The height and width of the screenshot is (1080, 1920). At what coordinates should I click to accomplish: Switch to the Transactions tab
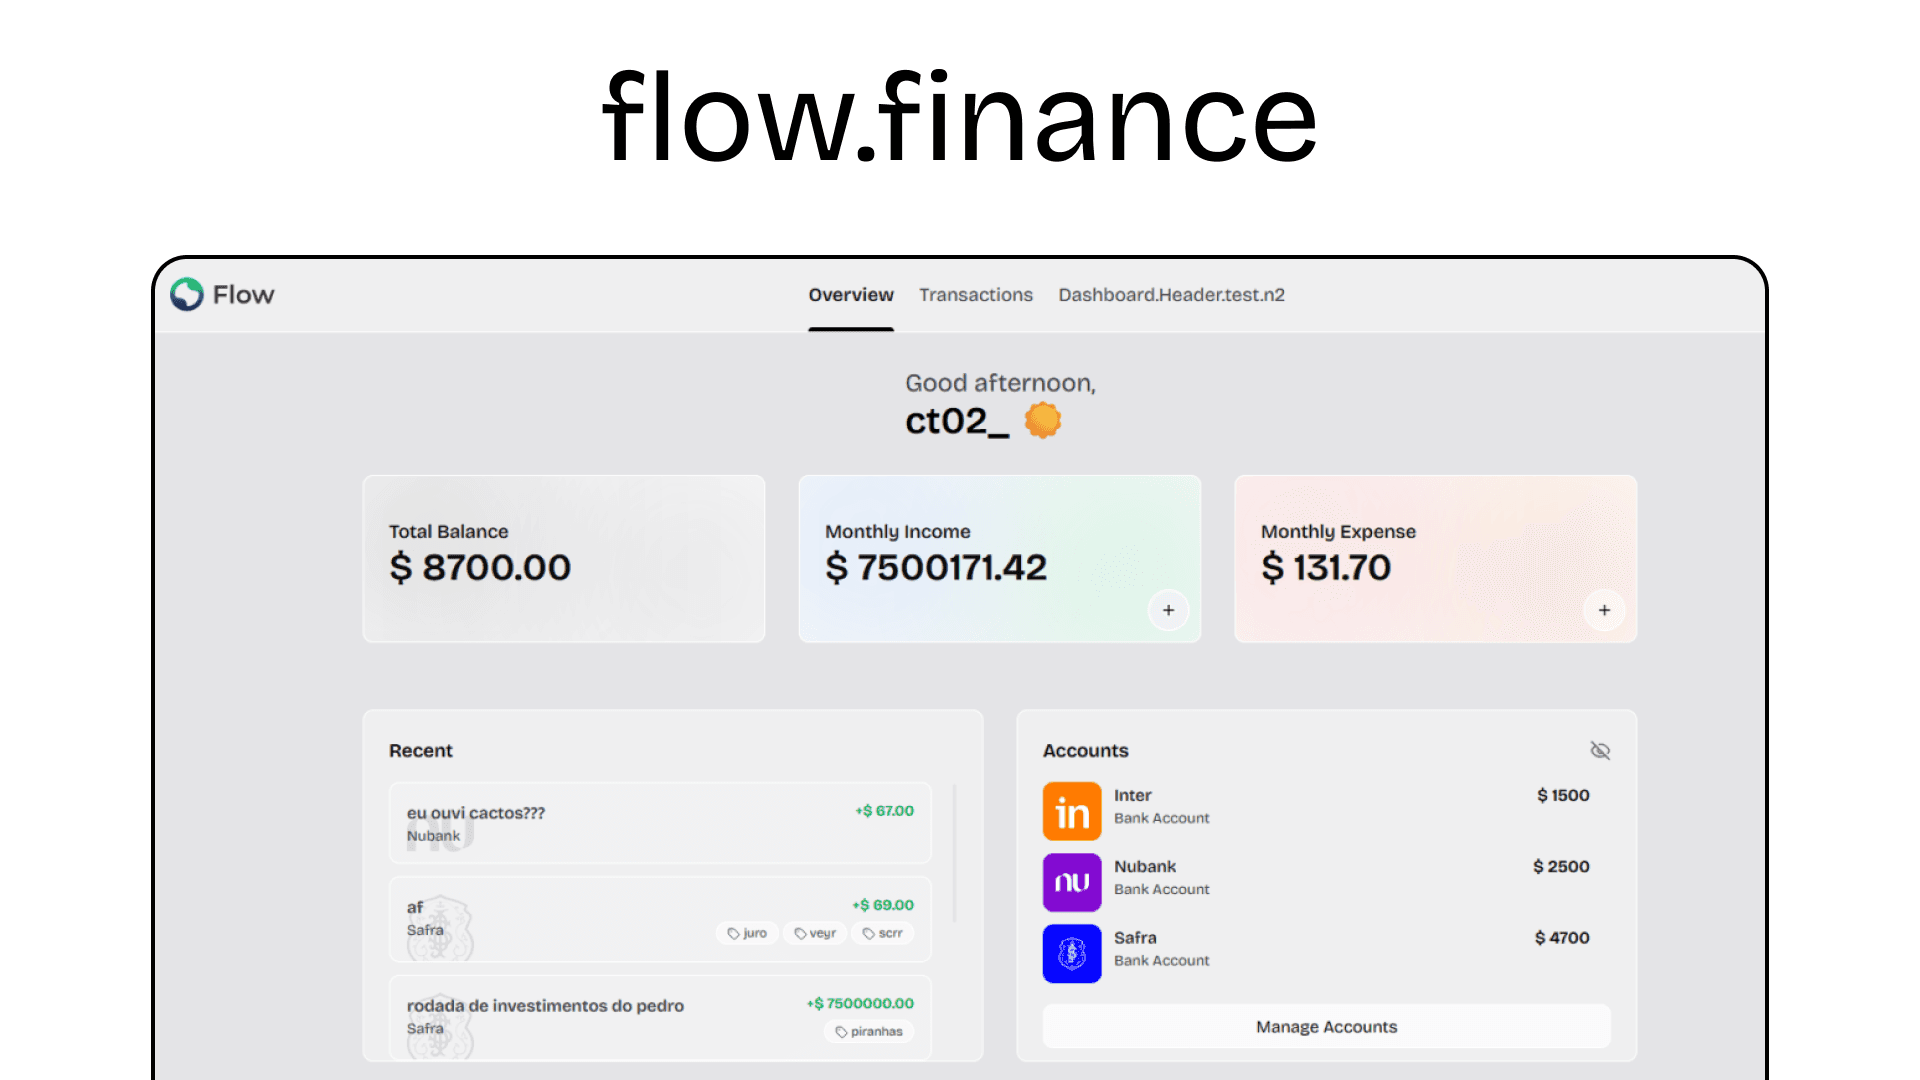(x=975, y=295)
